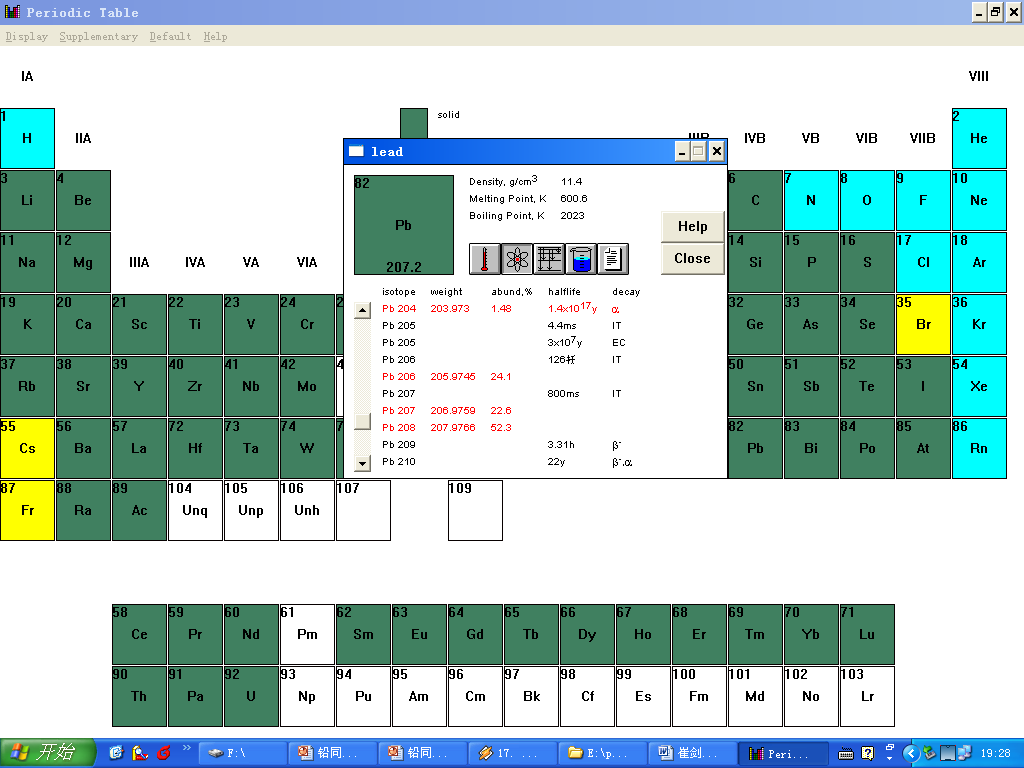Click the help question mark taskbar icon
Viewport: 1024px width, 768px height.
point(867,754)
